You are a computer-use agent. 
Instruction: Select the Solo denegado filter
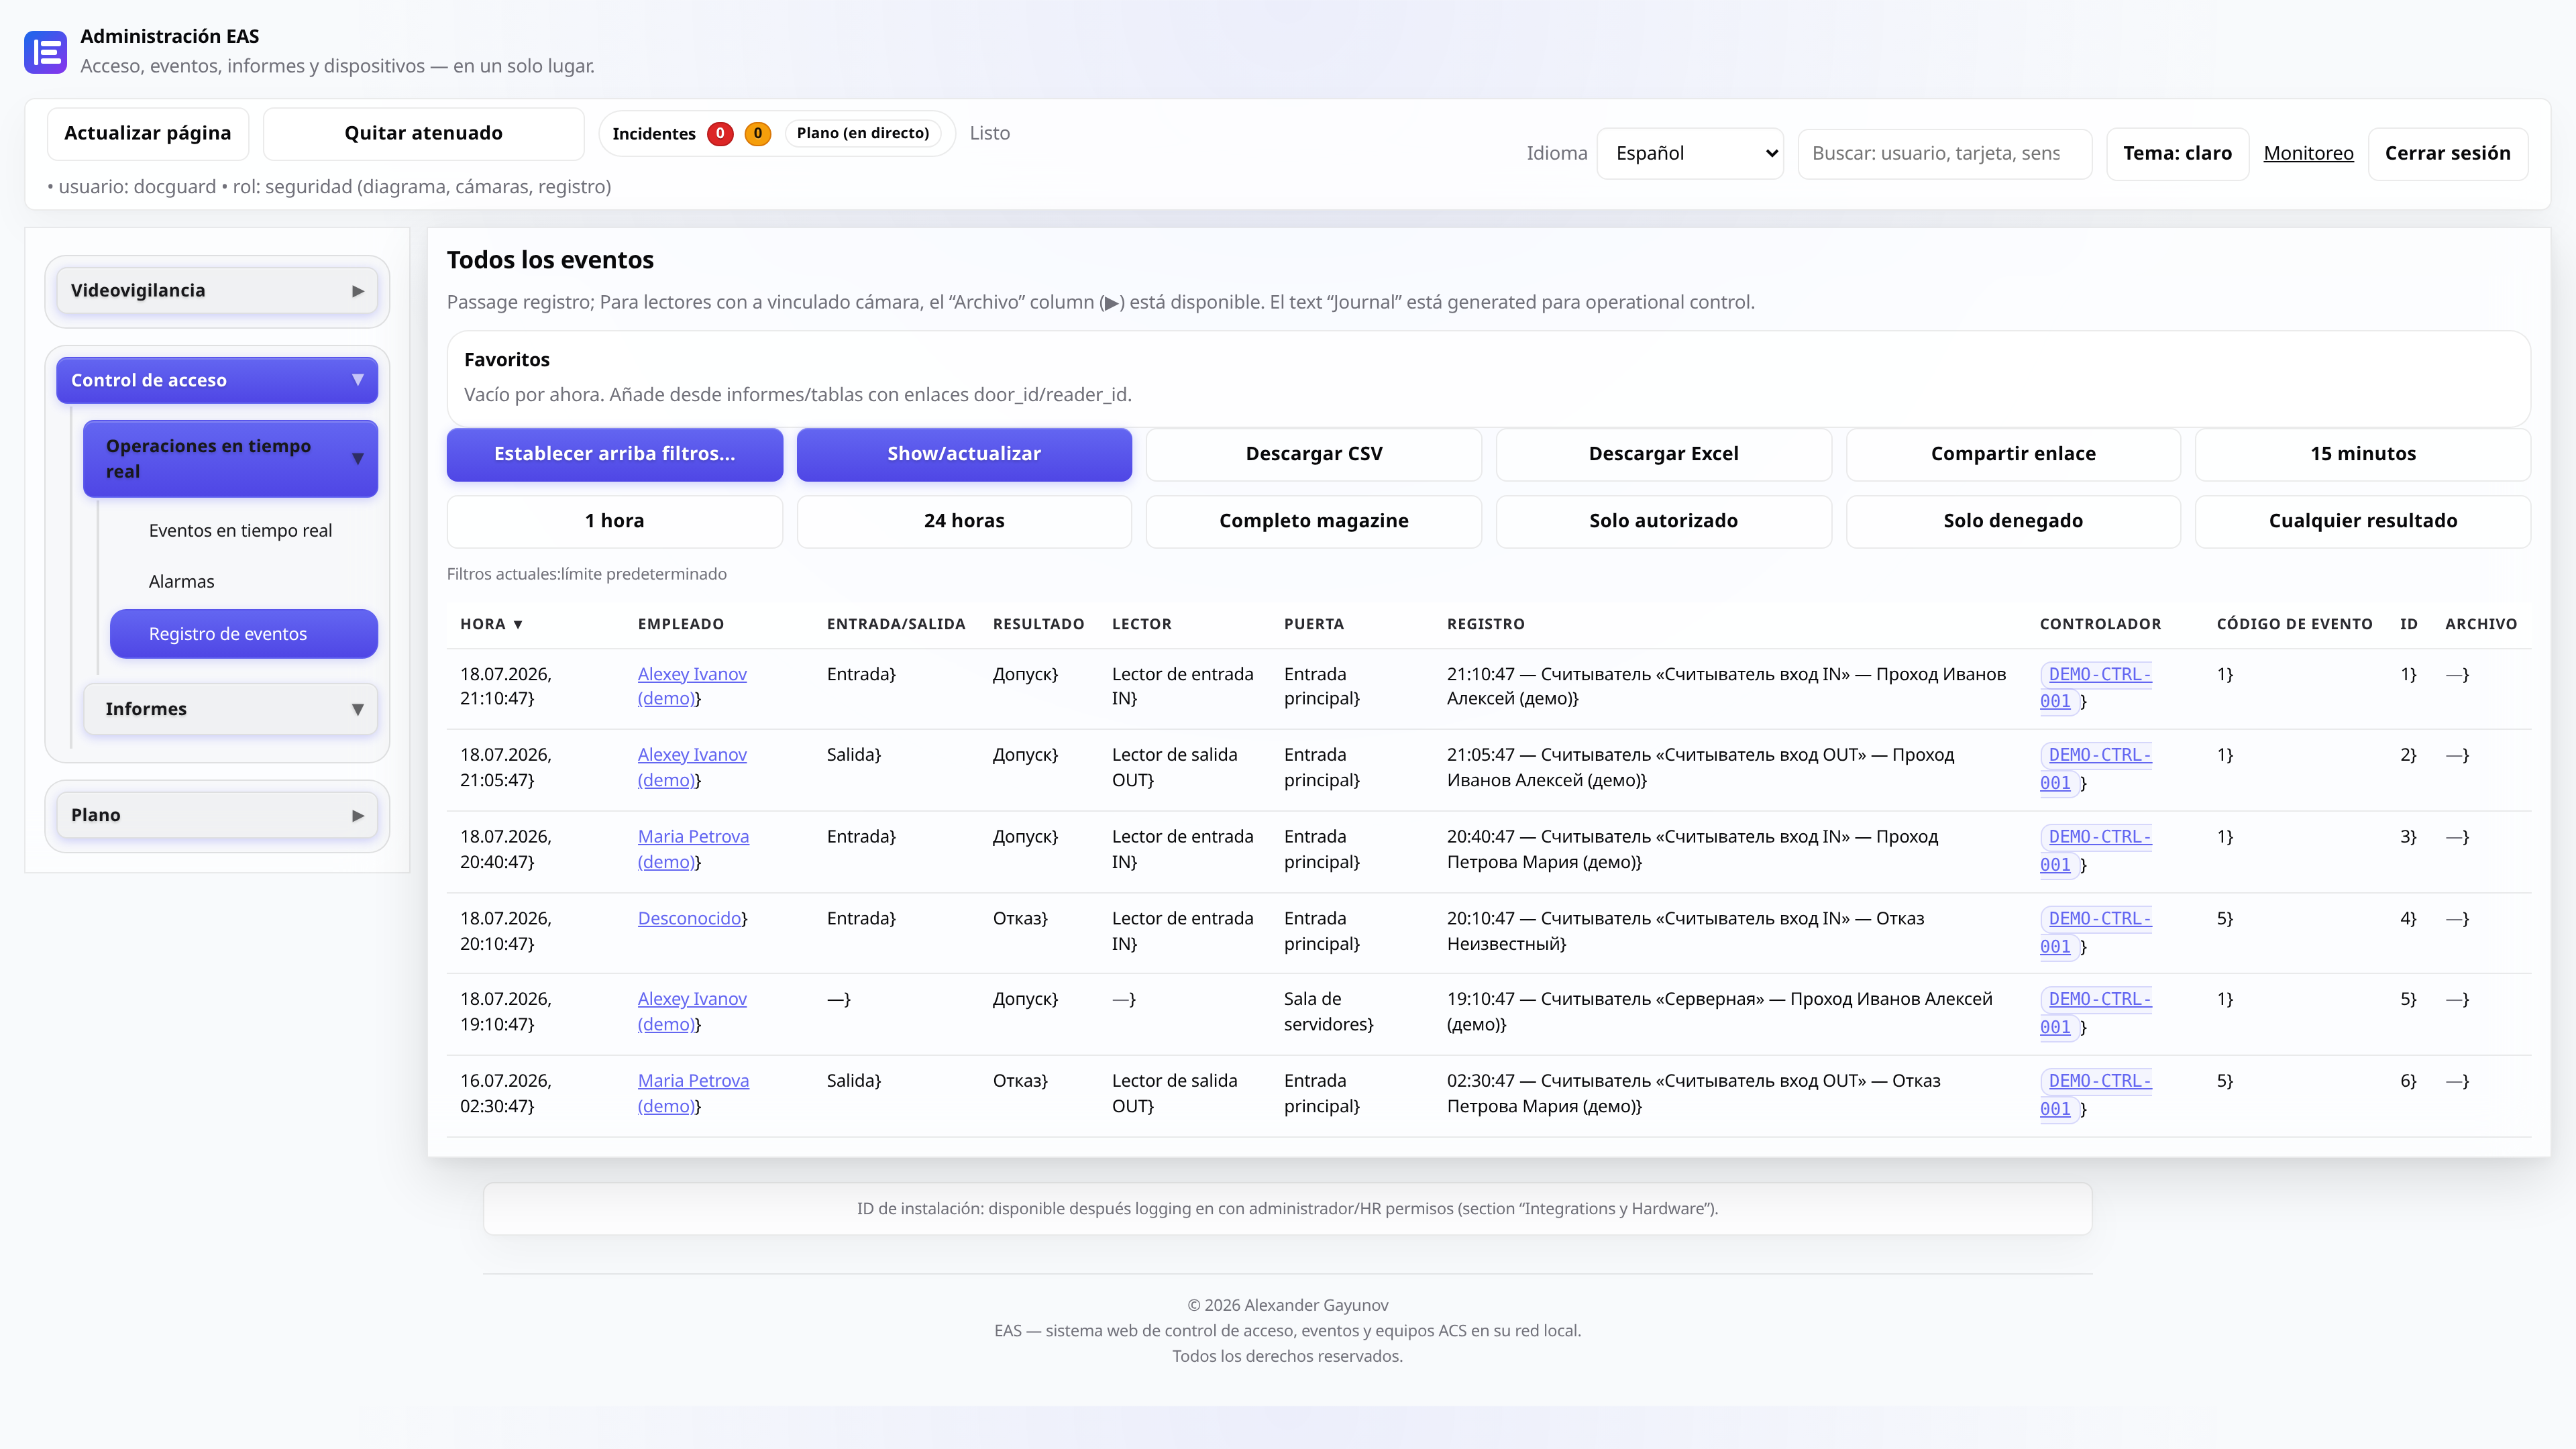click(x=2013, y=521)
